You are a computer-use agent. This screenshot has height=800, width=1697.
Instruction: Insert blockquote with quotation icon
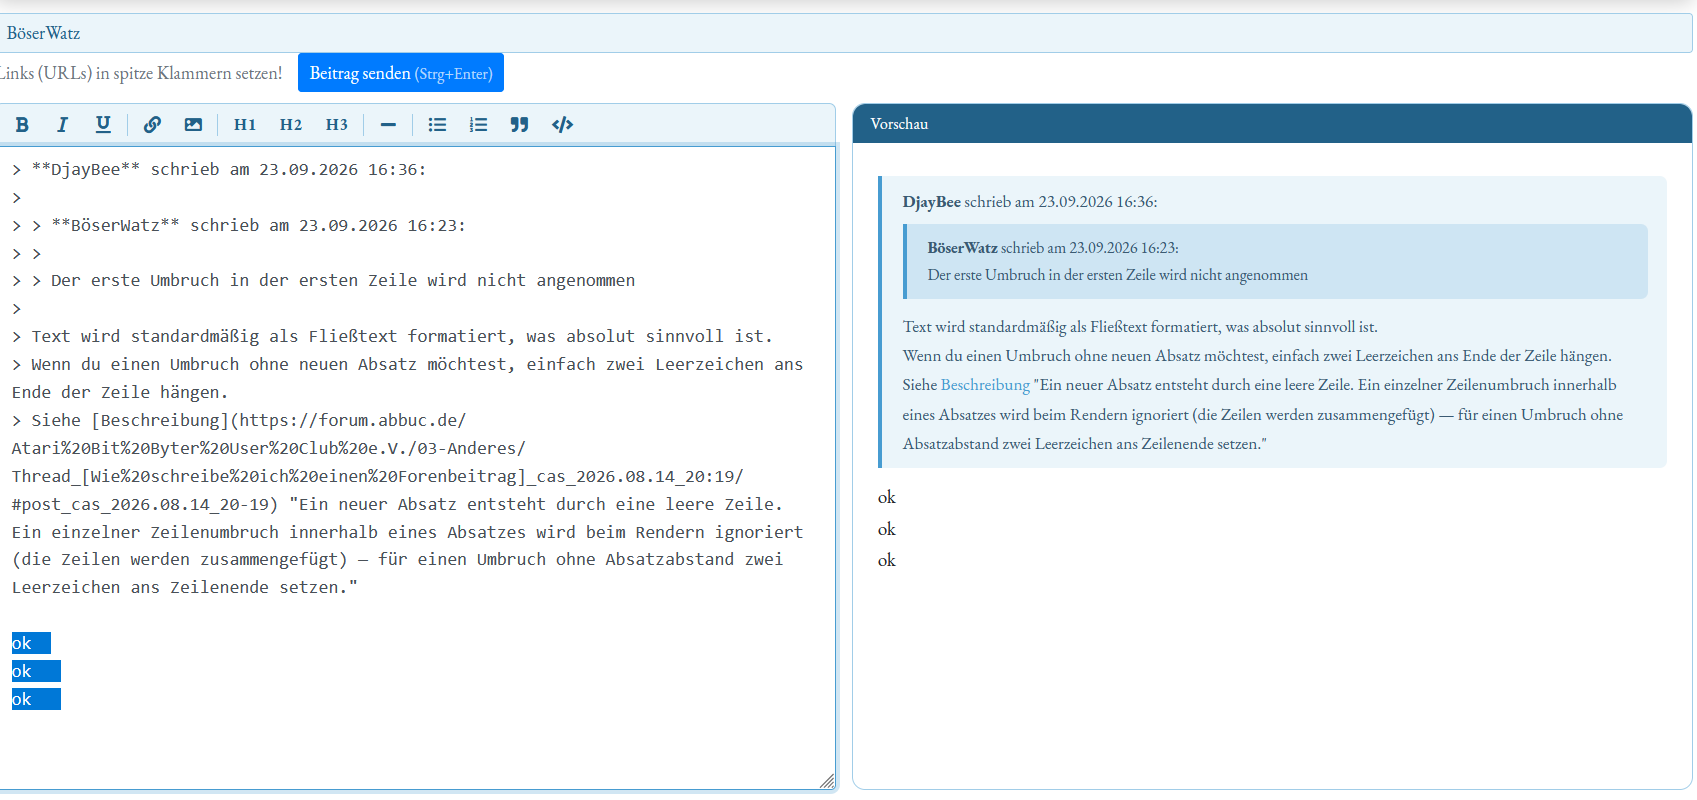[519, 125]
